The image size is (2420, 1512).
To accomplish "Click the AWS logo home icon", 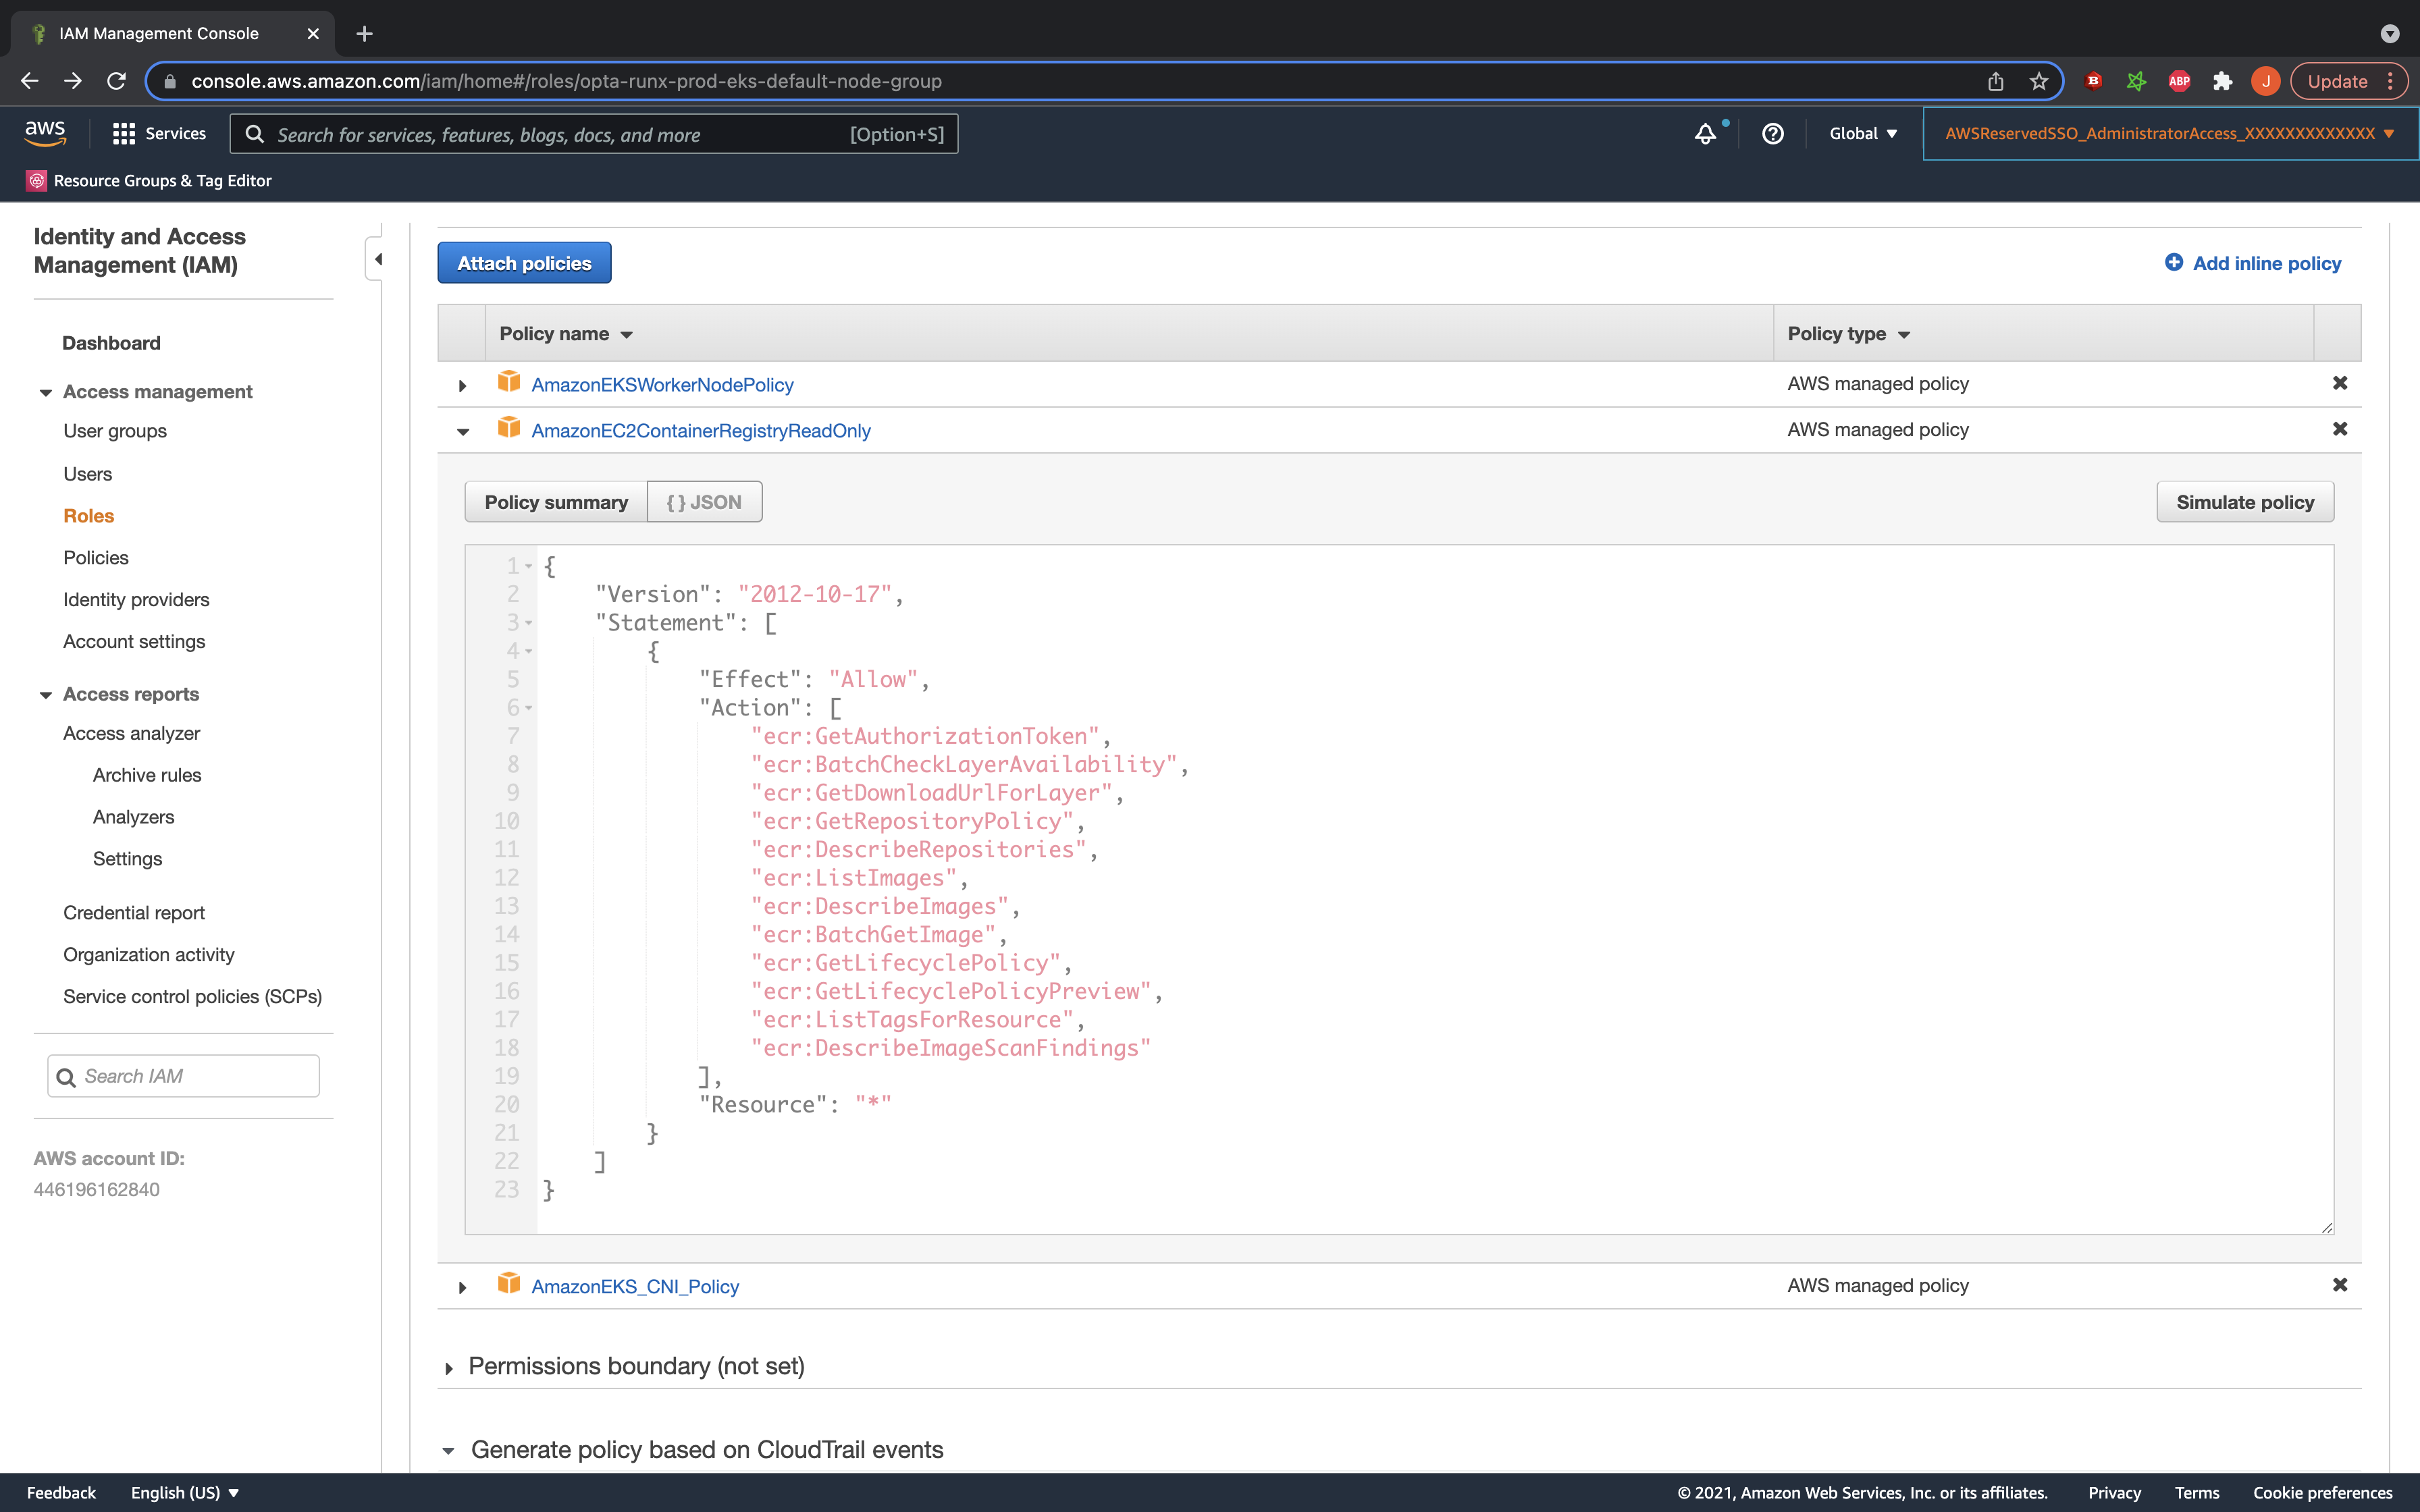I will tap(45, 133).
